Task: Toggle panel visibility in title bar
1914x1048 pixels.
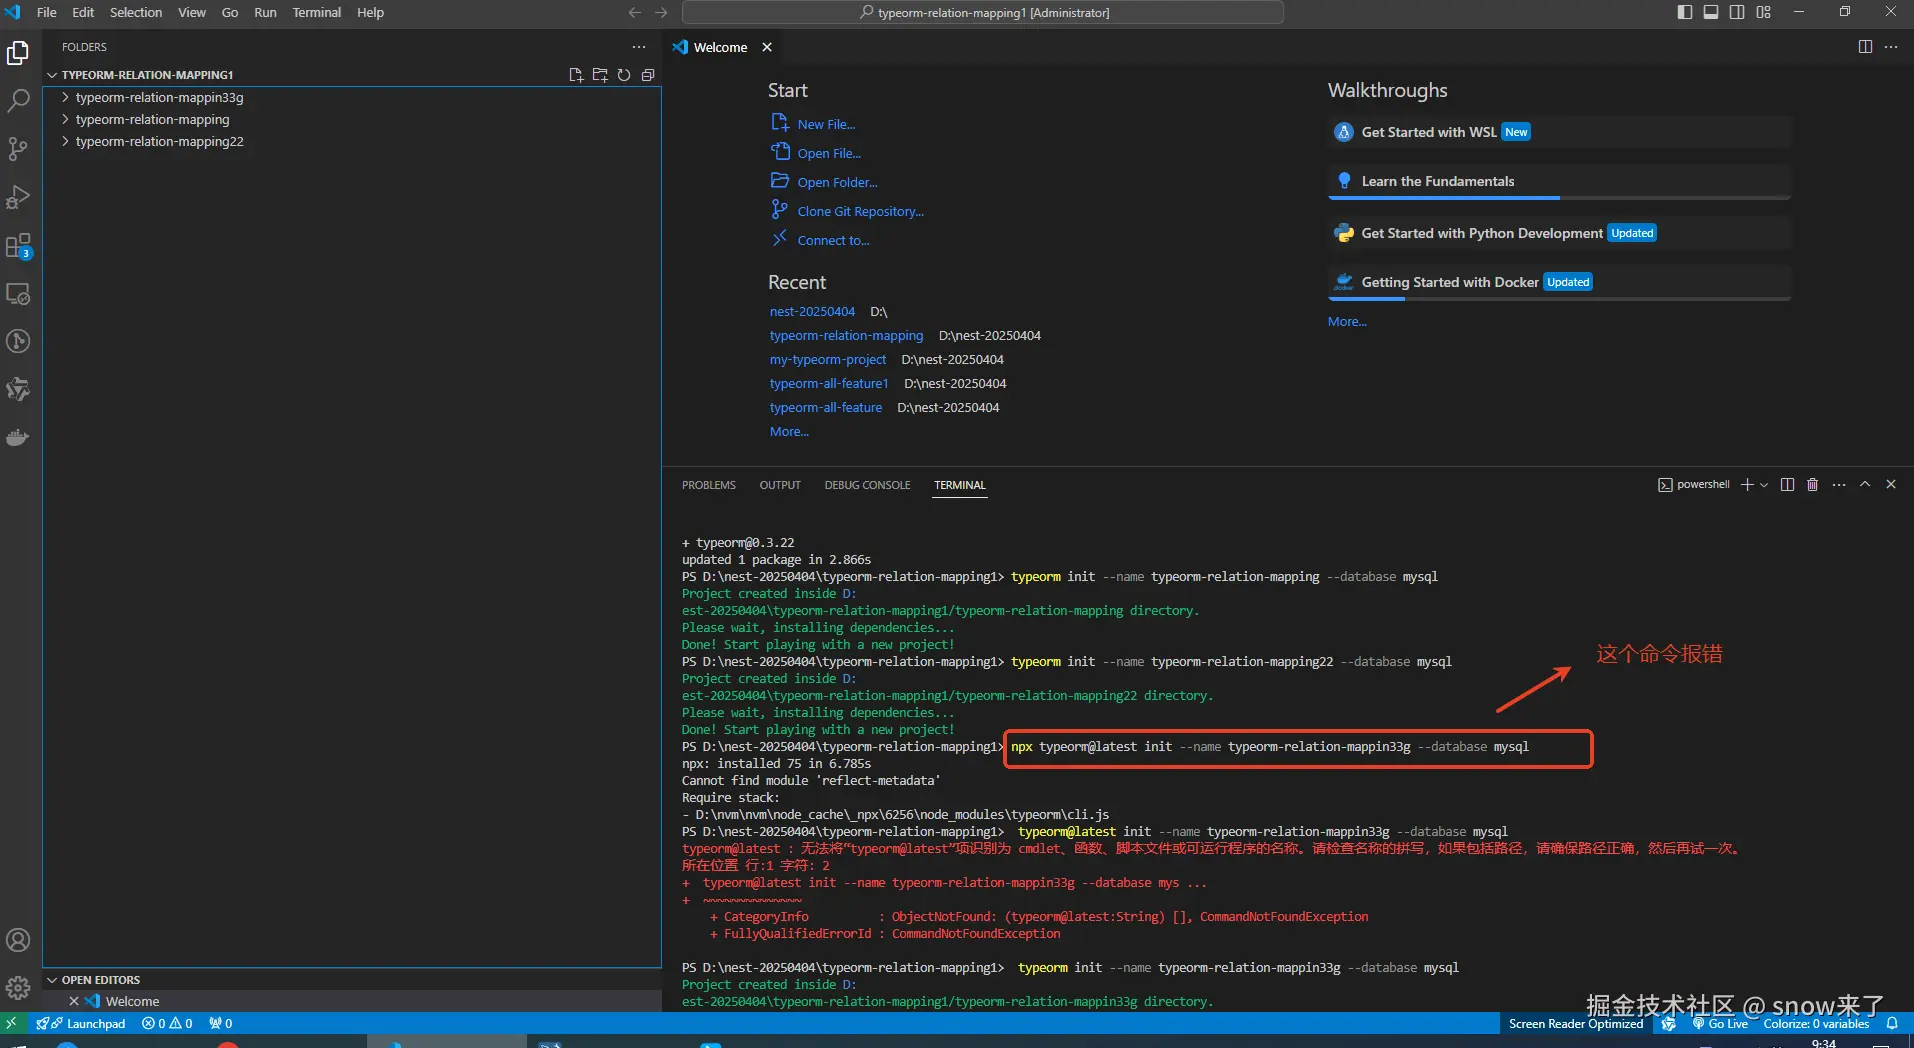Action: pos(1711,12)
